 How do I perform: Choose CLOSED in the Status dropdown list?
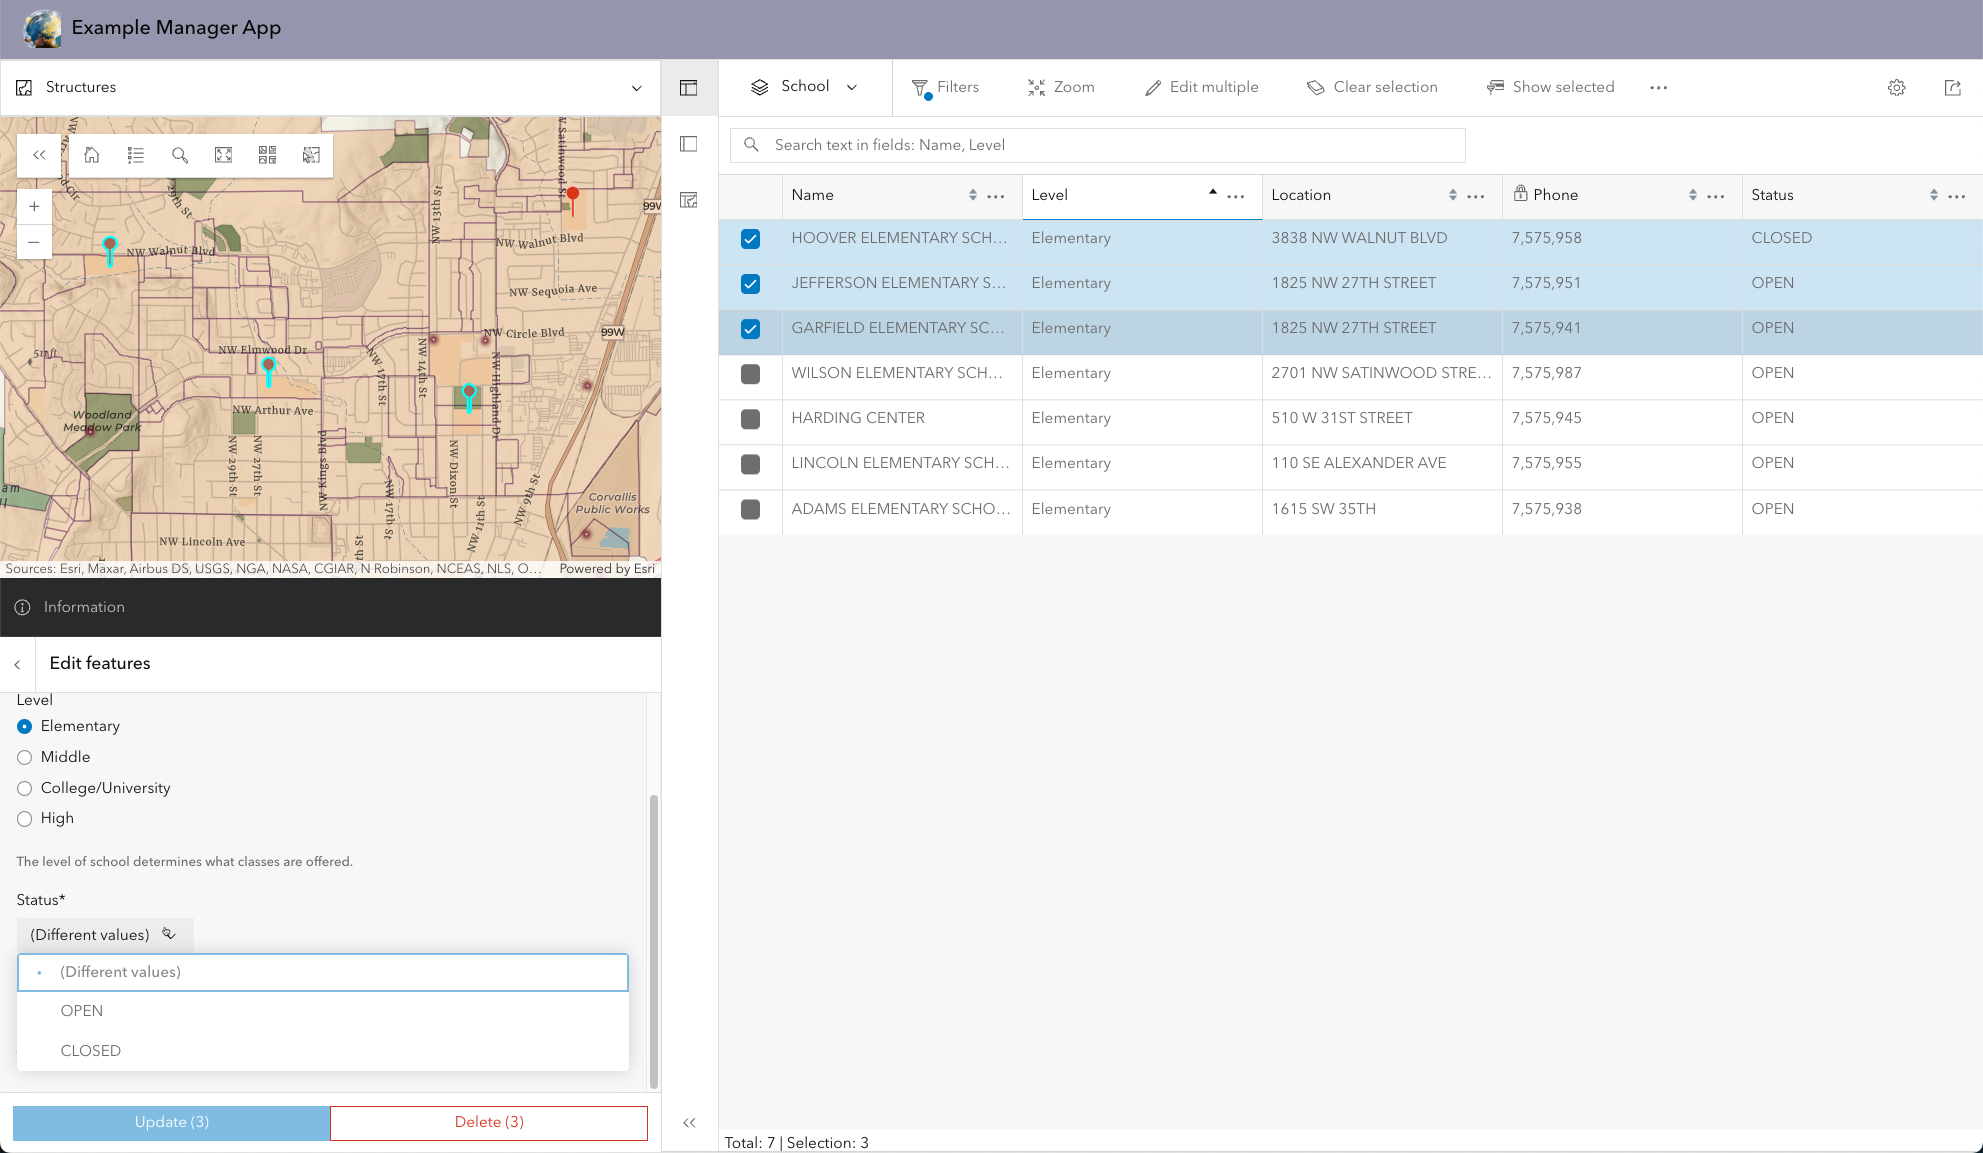pyautogui.click(x=90, y=1050)
